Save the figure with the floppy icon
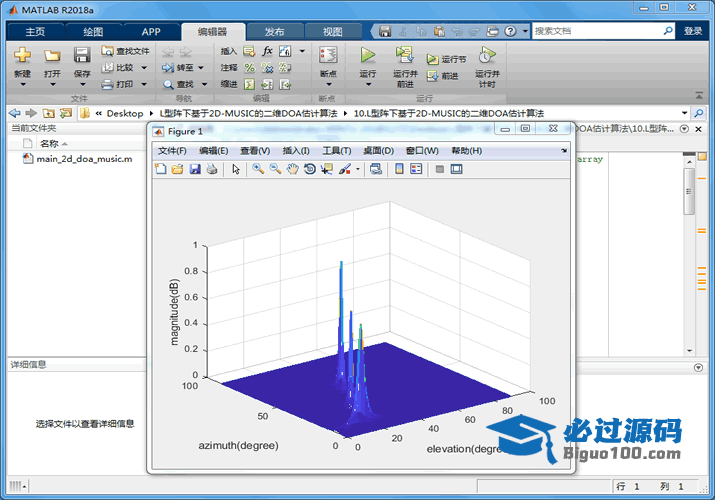 (x=195, y=169)
